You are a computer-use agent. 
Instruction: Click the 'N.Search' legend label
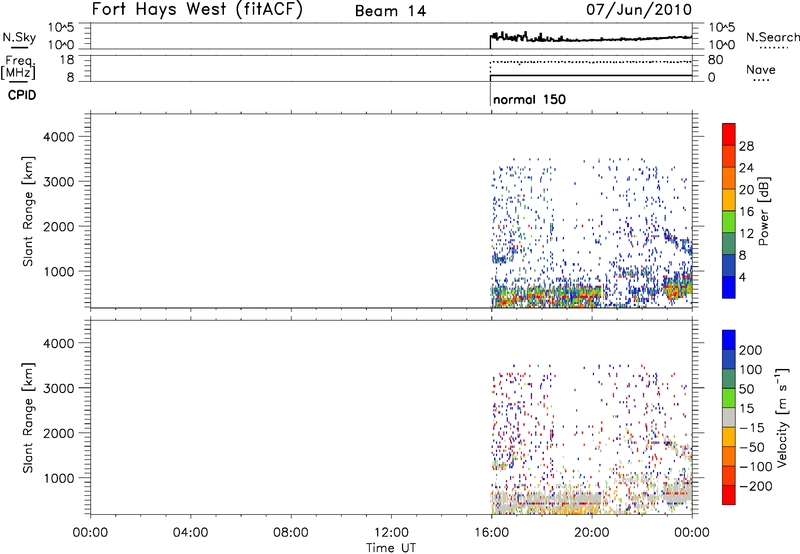coord(772,37)
